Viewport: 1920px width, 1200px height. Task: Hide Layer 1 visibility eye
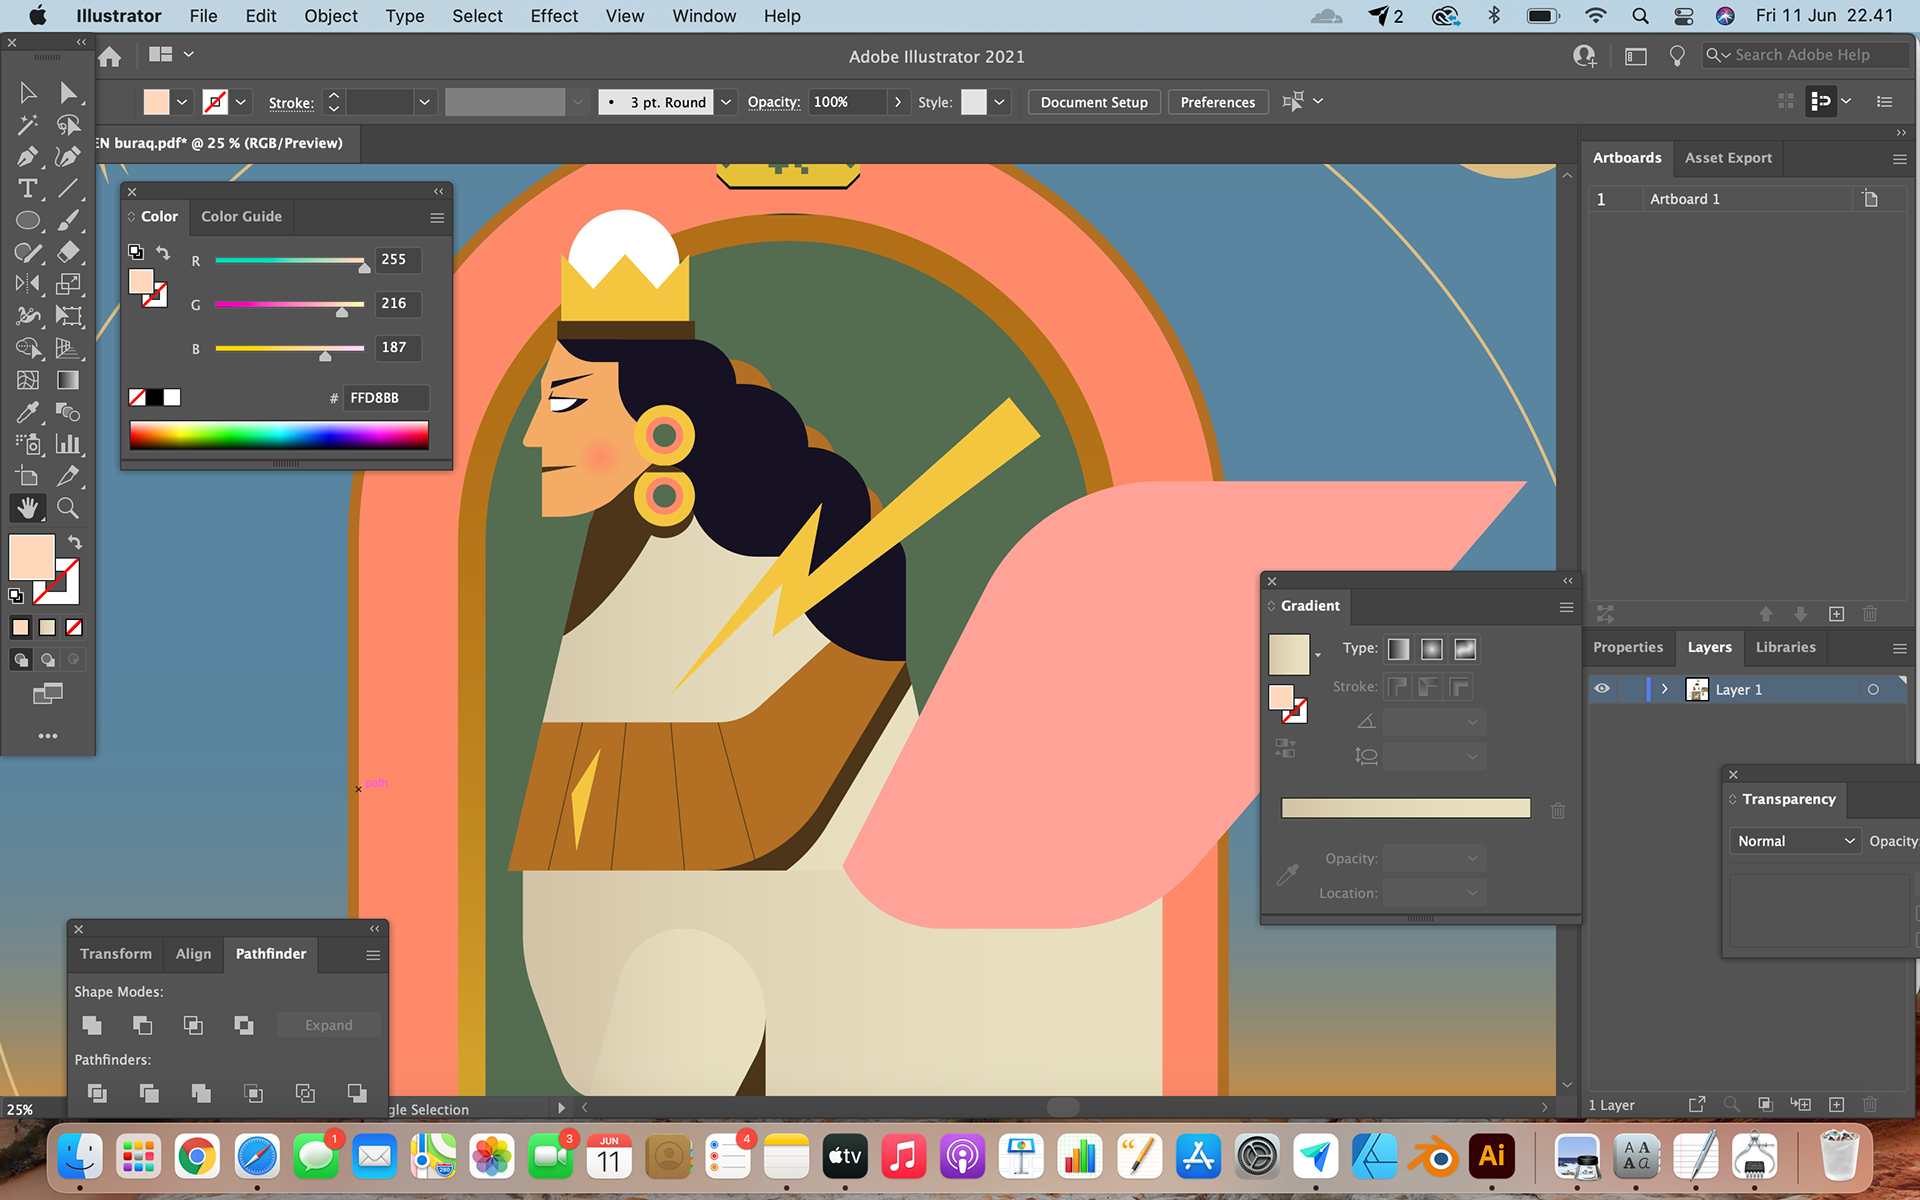[1602, 689]
